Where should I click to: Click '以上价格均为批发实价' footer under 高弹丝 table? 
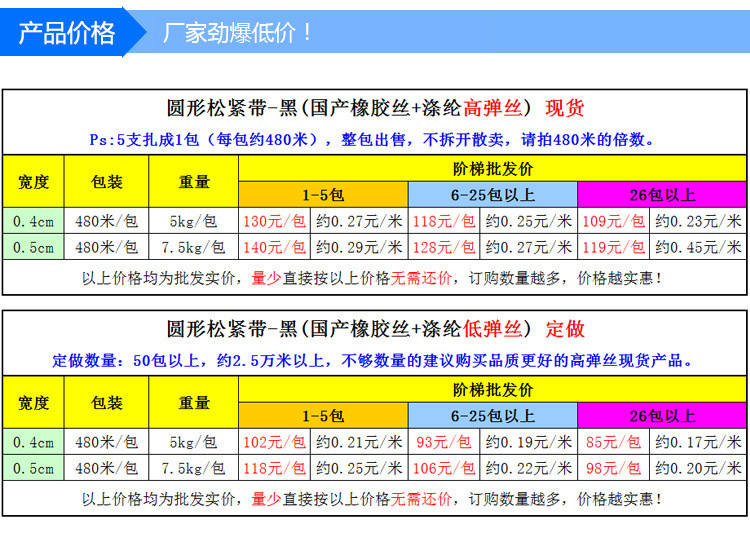coord(372,277)
